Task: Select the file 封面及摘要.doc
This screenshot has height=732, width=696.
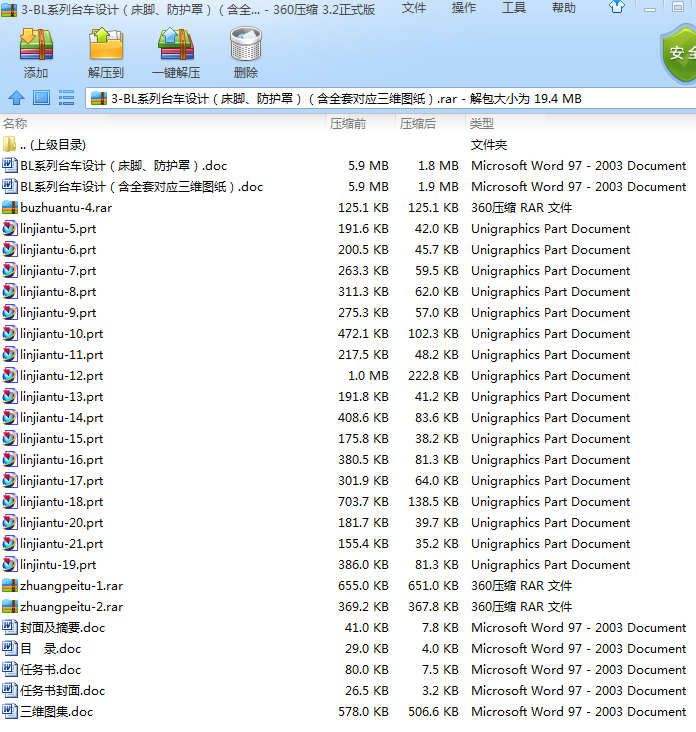Action: [x=63, y=628]
